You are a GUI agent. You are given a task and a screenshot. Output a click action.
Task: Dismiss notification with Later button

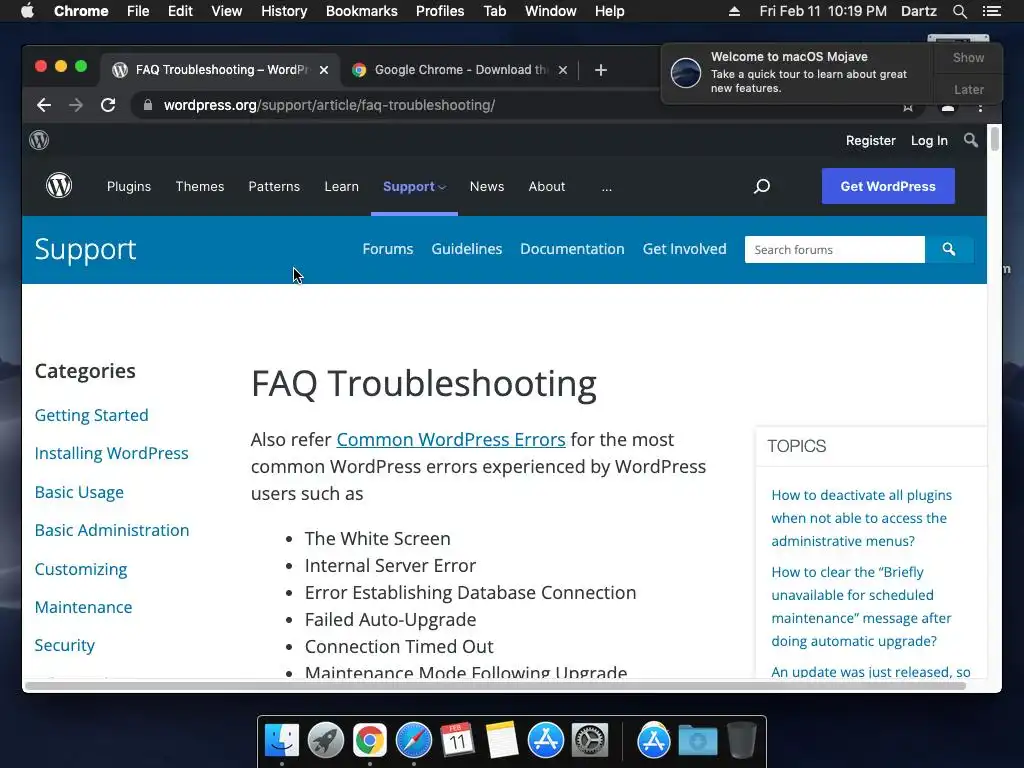(x=968, y=89)
